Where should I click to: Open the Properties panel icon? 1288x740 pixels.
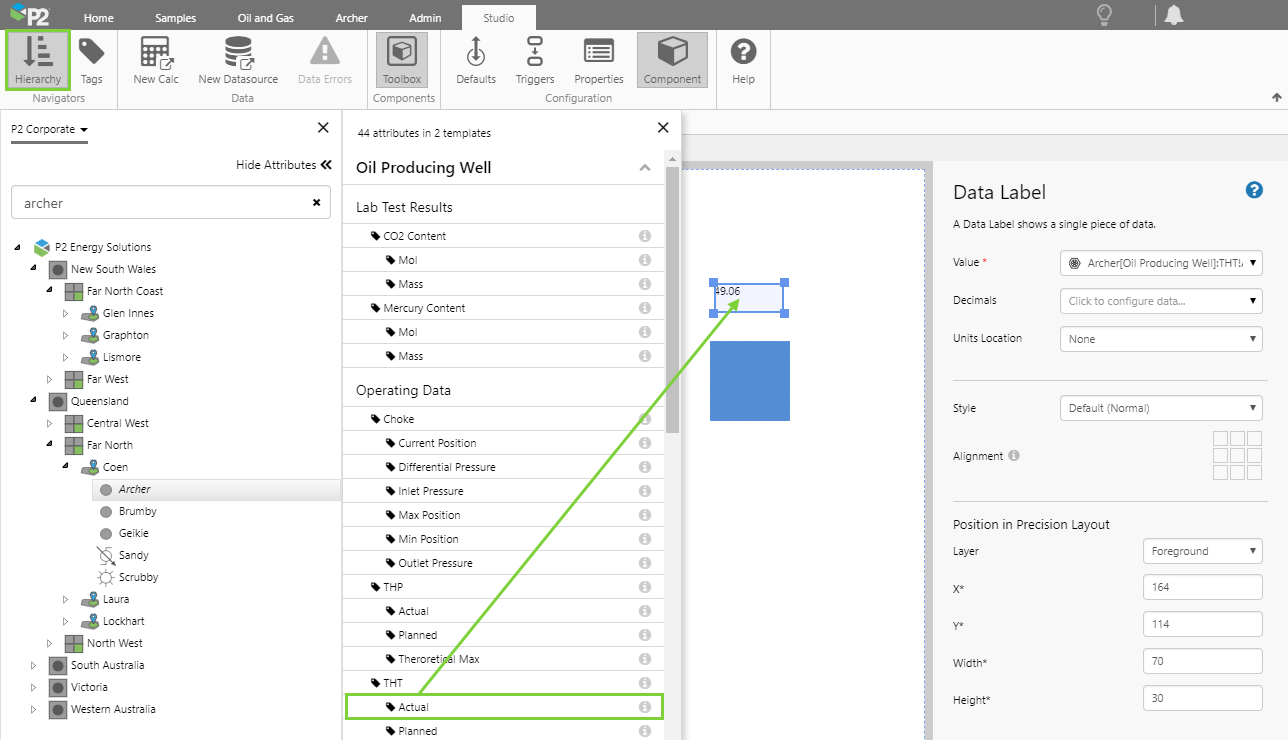[598, 60]
